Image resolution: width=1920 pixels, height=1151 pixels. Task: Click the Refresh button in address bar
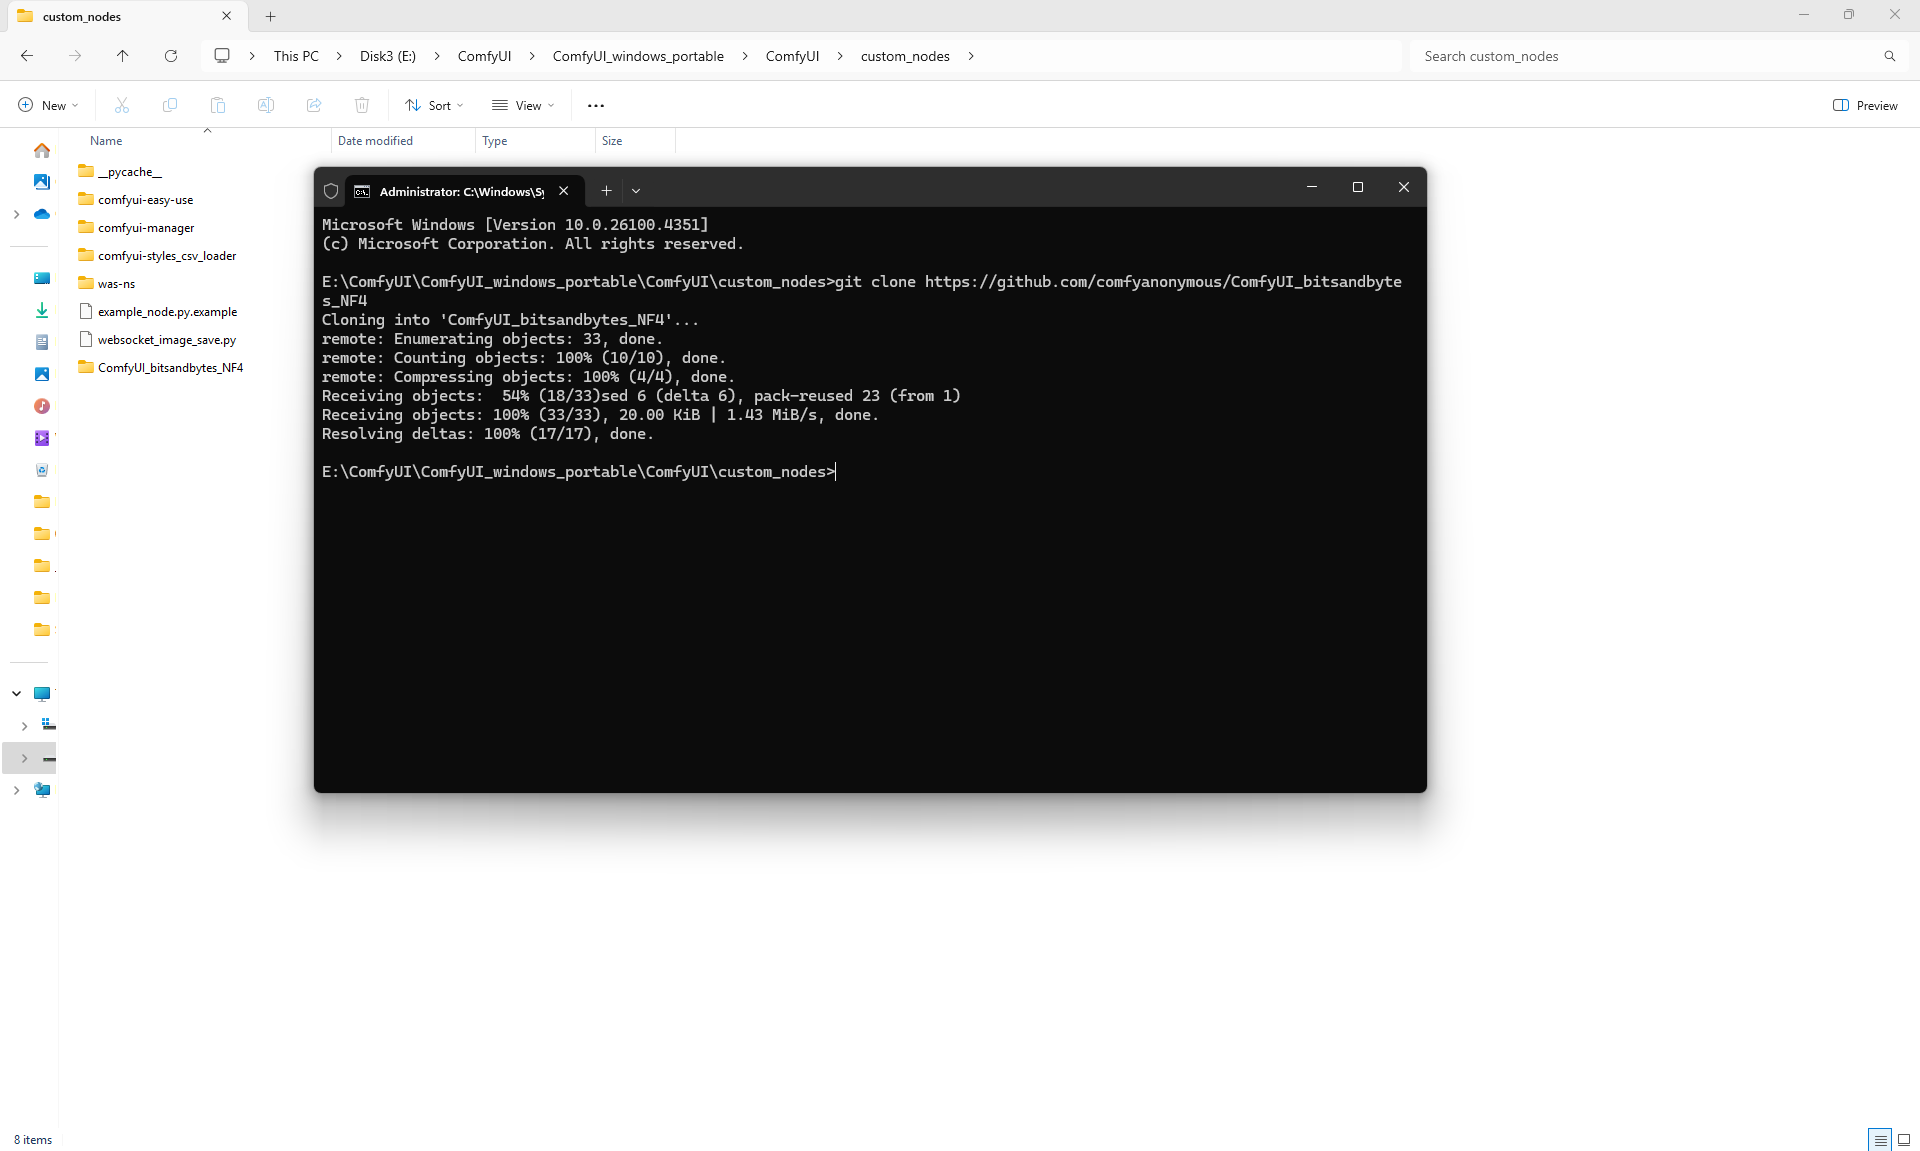pyautogui.click(x=171, y=56)
